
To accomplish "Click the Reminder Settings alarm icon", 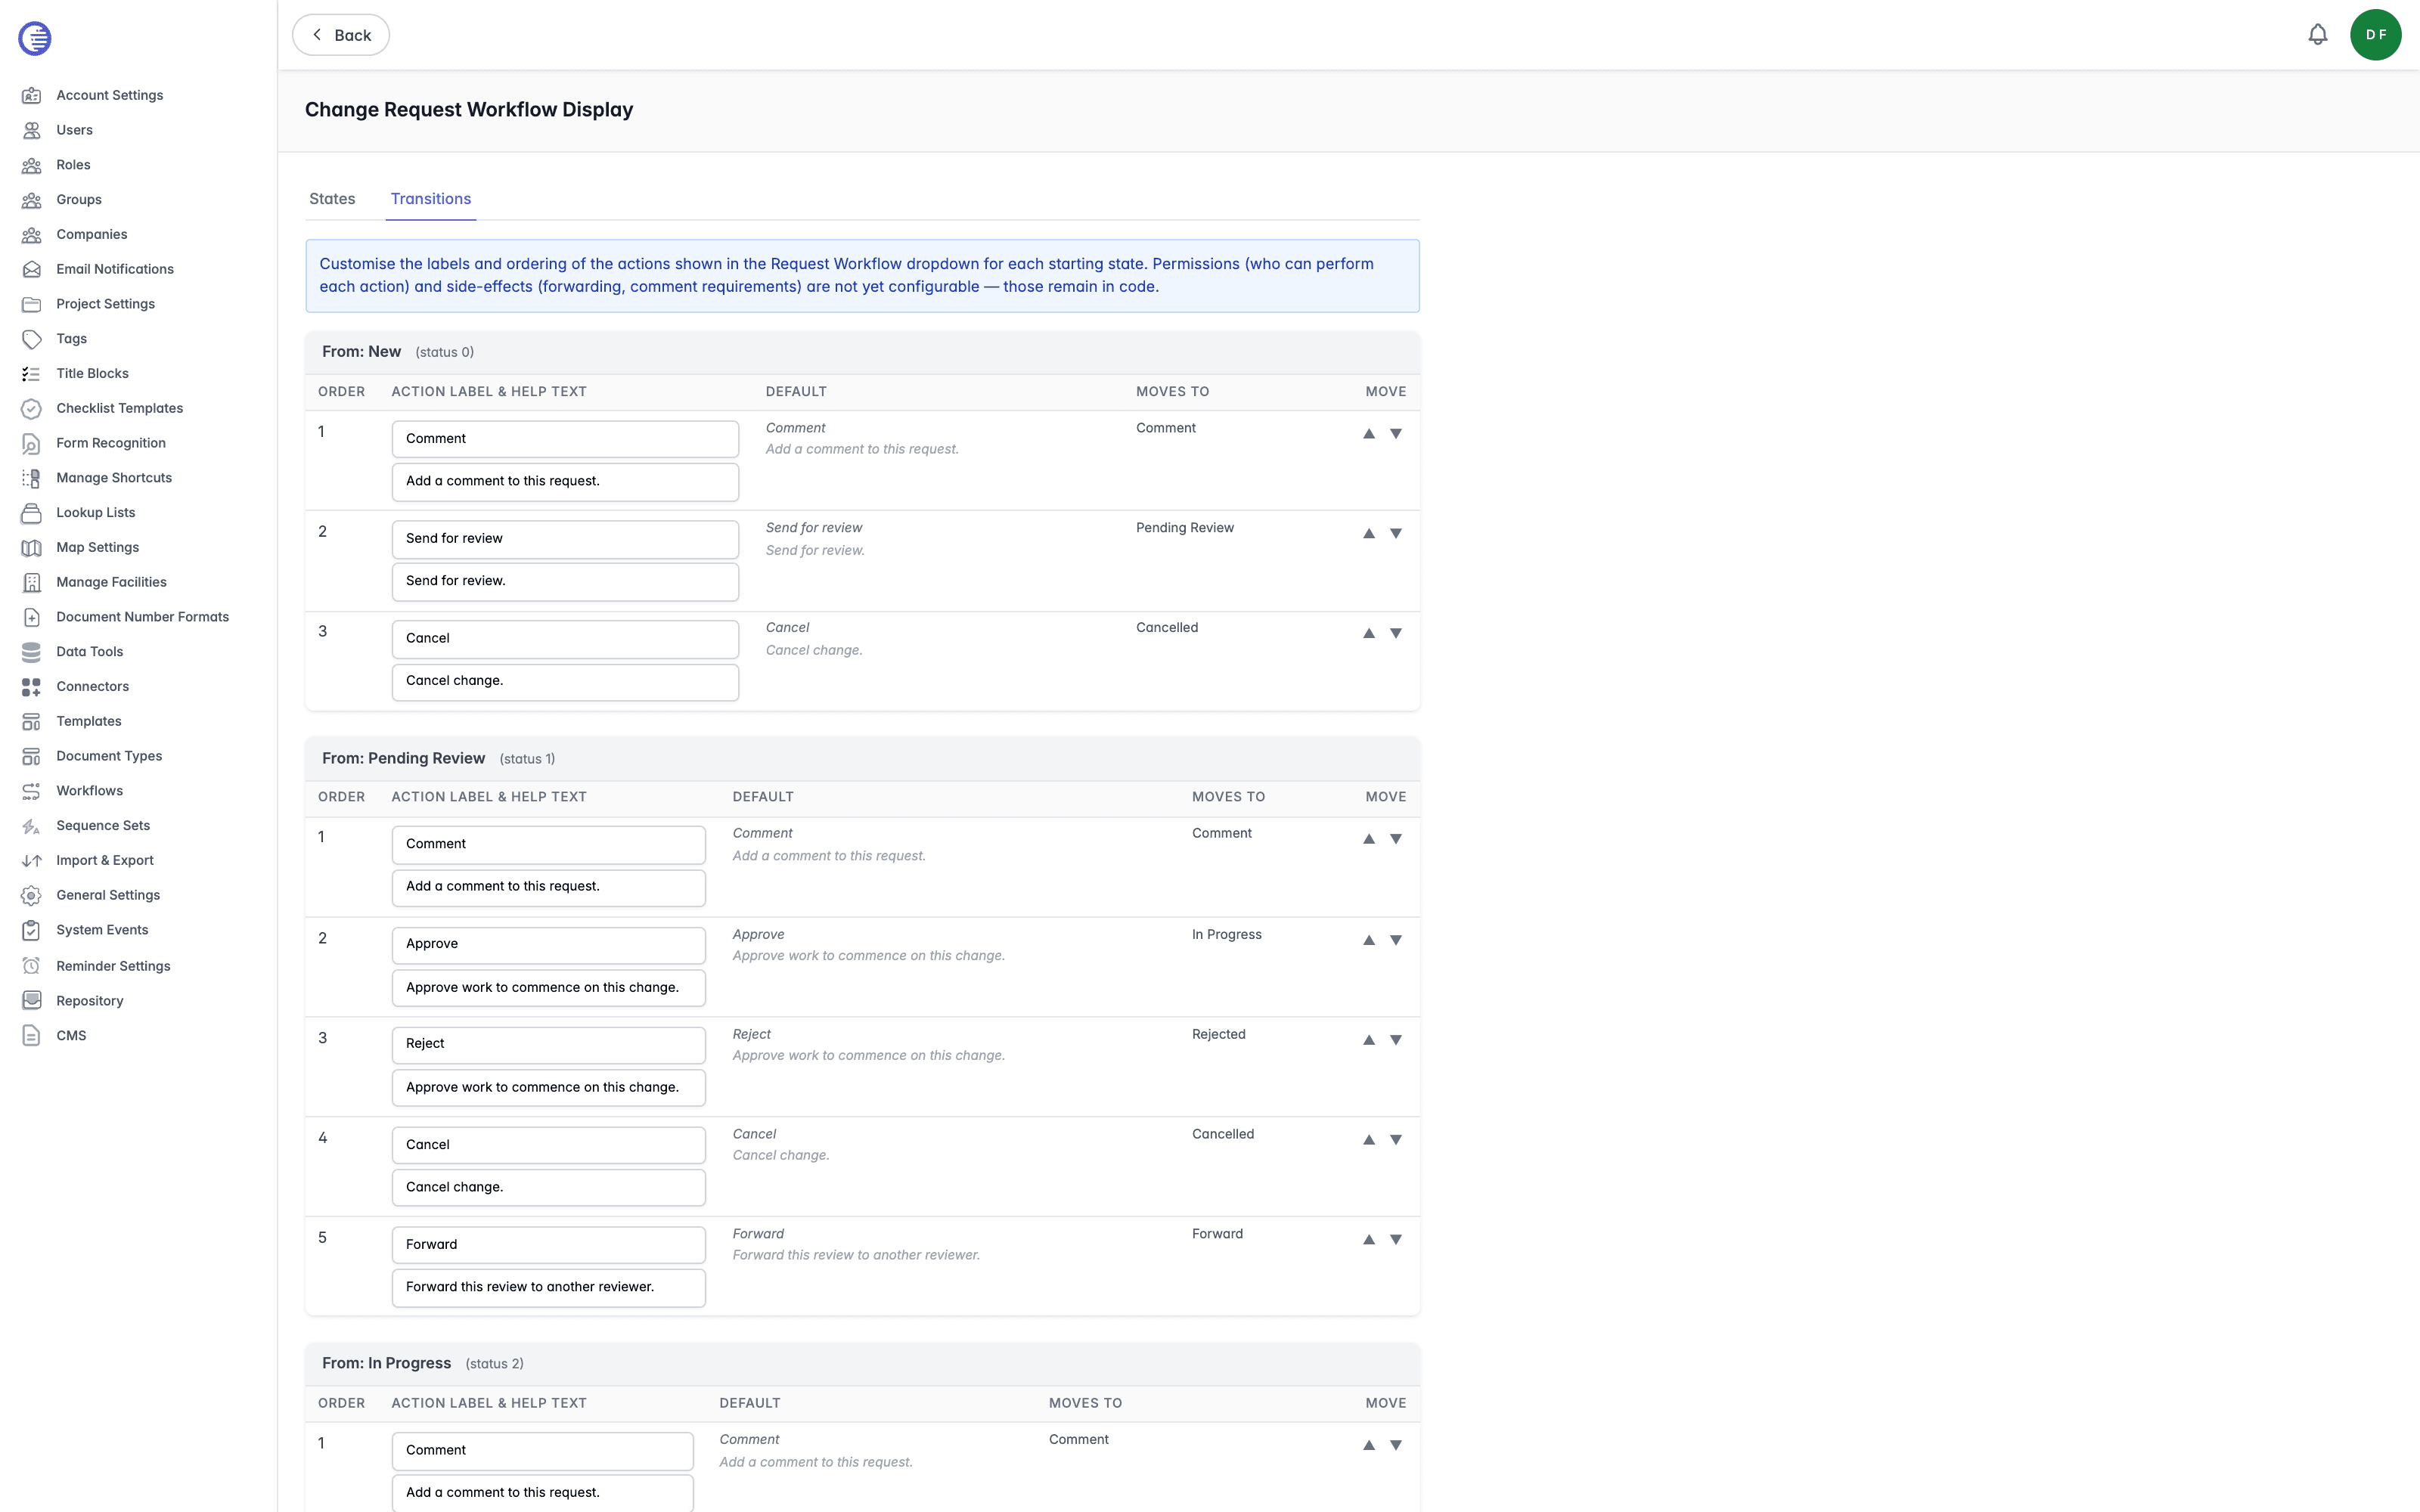I will click(x=32, y=966).
